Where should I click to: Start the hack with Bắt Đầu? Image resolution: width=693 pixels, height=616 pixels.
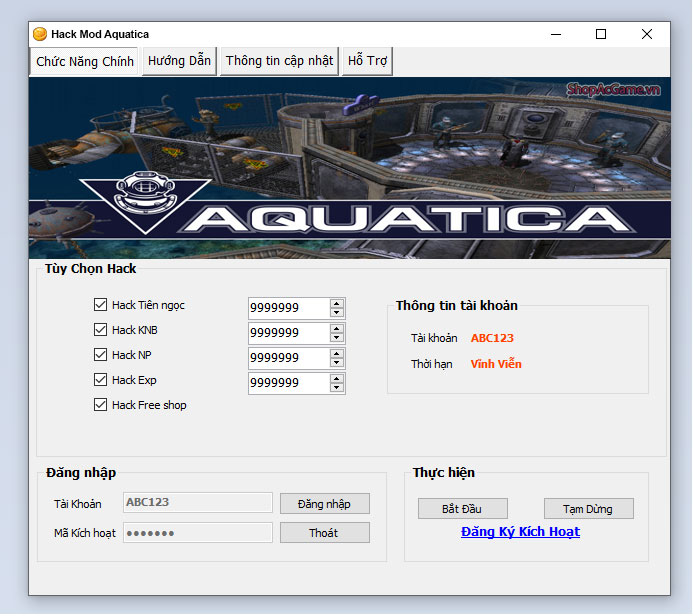click(x=462, y=509)
